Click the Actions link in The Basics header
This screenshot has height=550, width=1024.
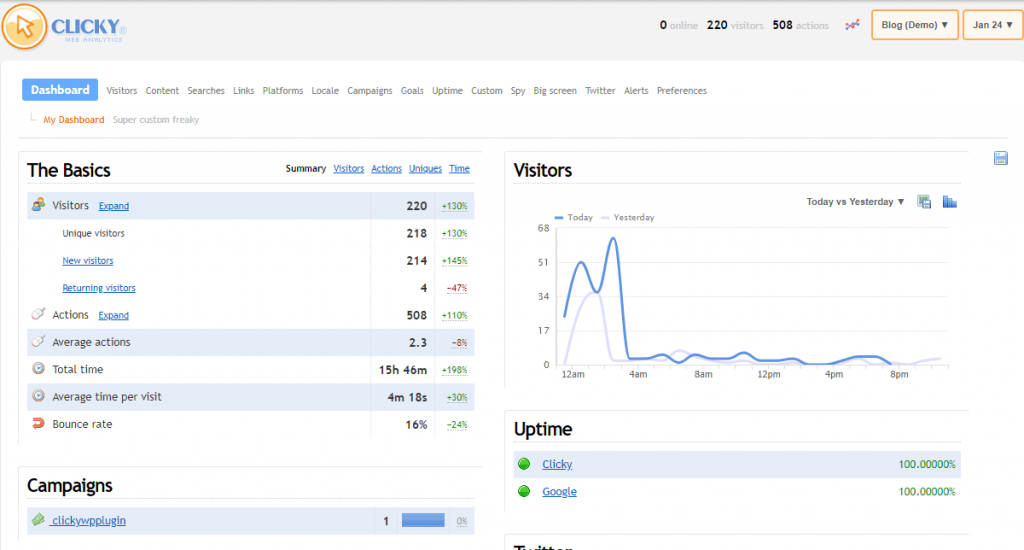point(387,169)
